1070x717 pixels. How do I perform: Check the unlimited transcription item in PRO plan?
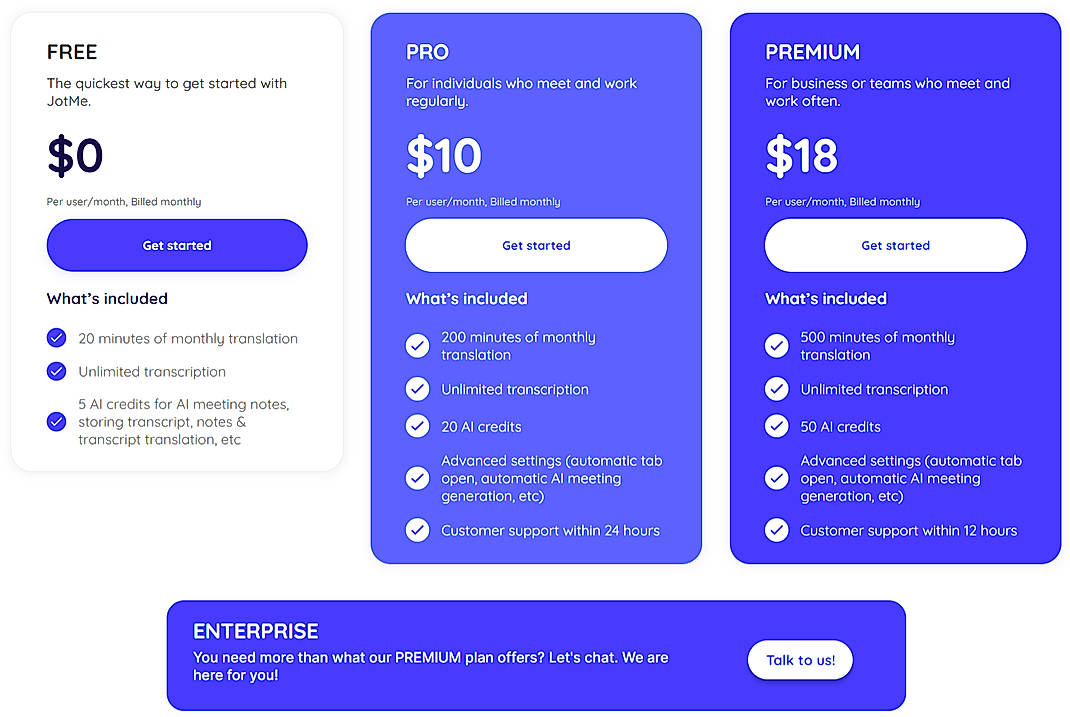click(417, 389)
